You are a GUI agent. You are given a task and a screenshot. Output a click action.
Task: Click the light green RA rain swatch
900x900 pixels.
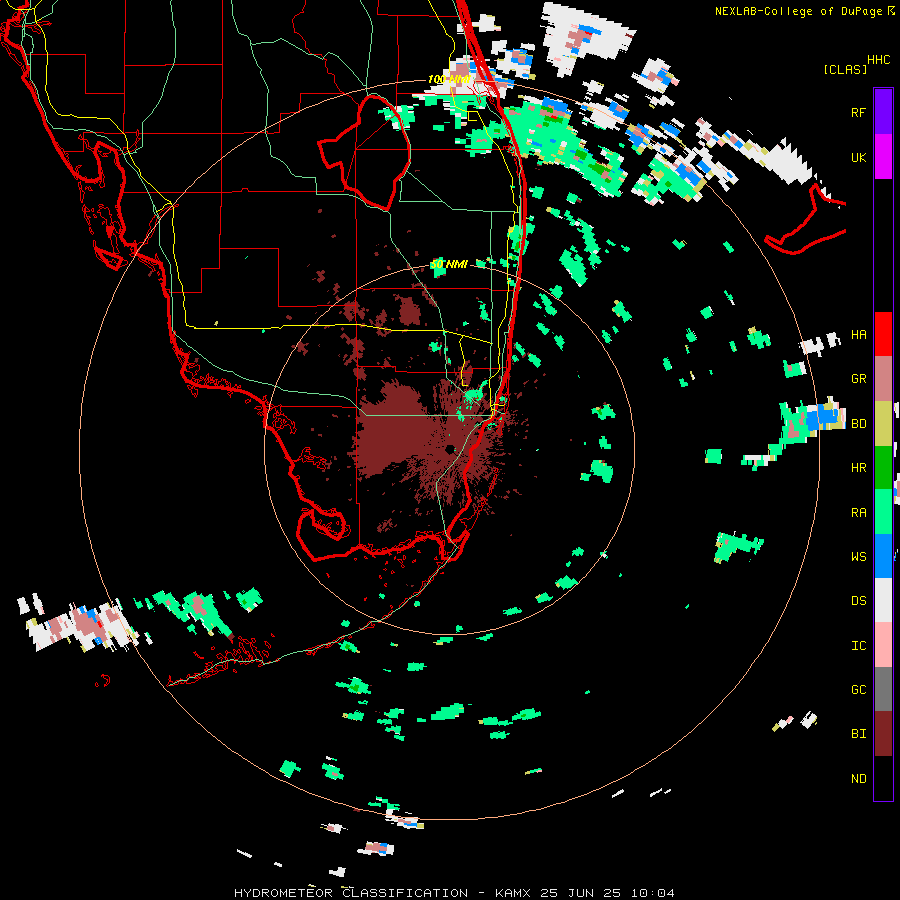coord(883,512)
